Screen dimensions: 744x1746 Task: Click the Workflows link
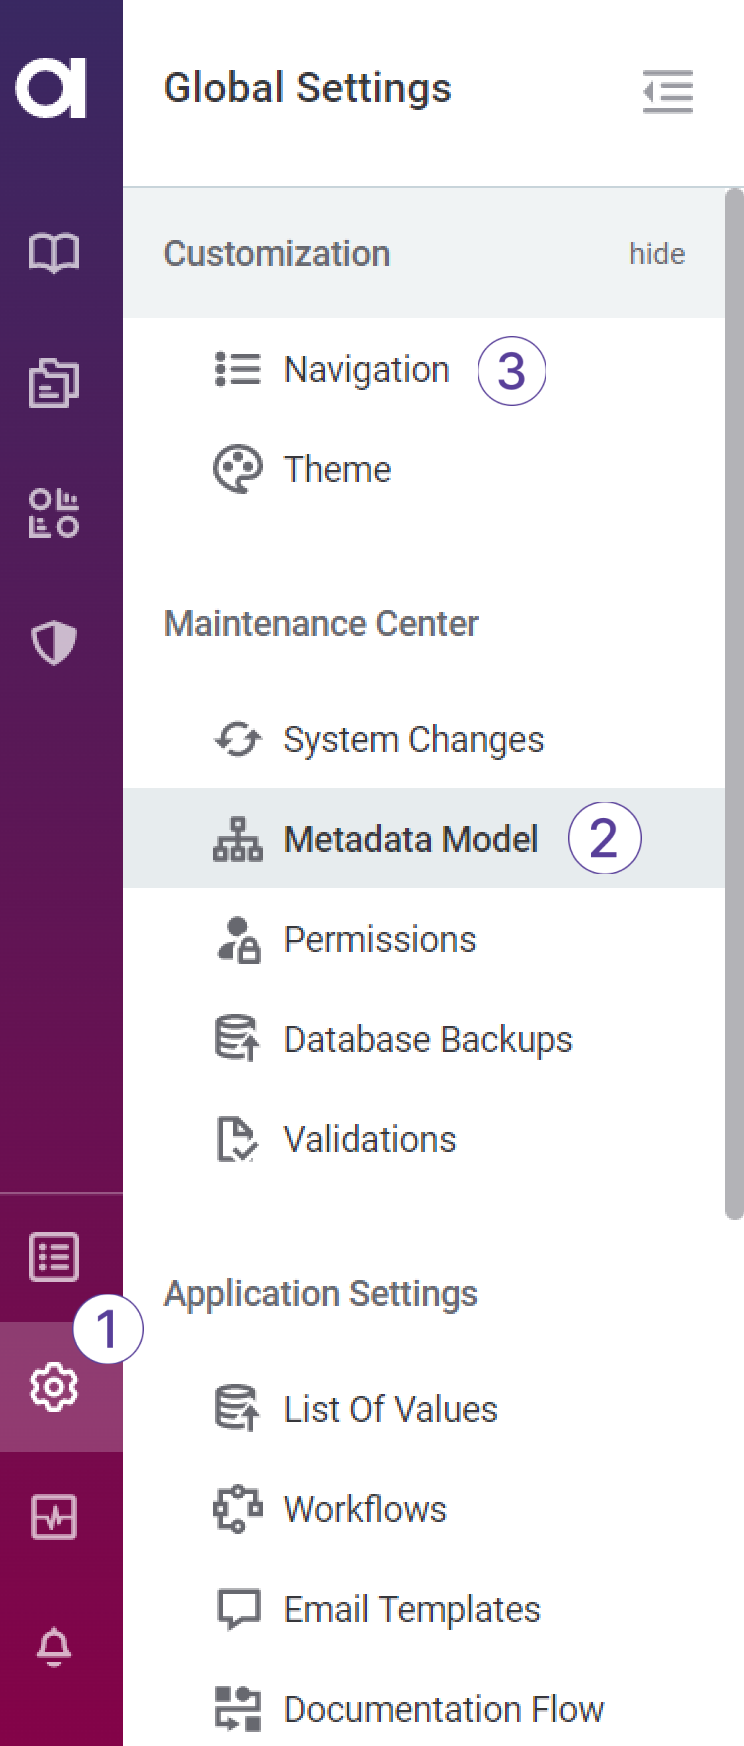coord(365,1510)
